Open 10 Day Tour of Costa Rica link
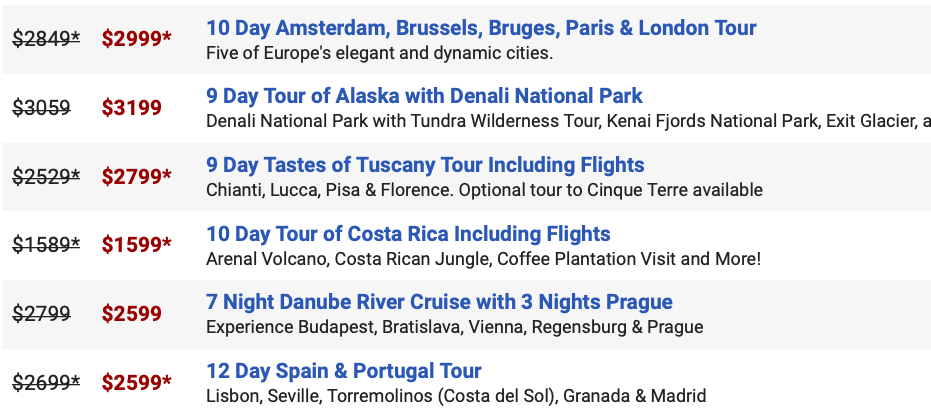Screen dimensions: 931x415 [408, 234]
